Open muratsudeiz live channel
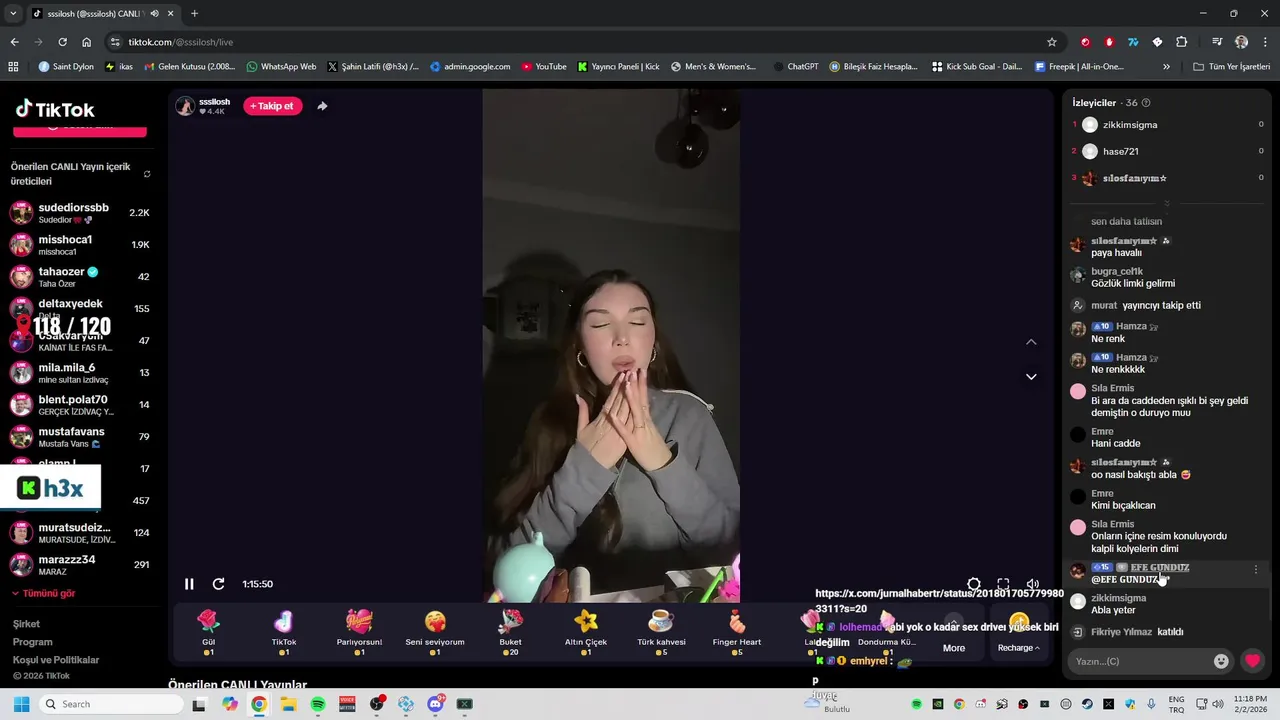Viewport: 1280px width, 720px height. coord(79,533)
